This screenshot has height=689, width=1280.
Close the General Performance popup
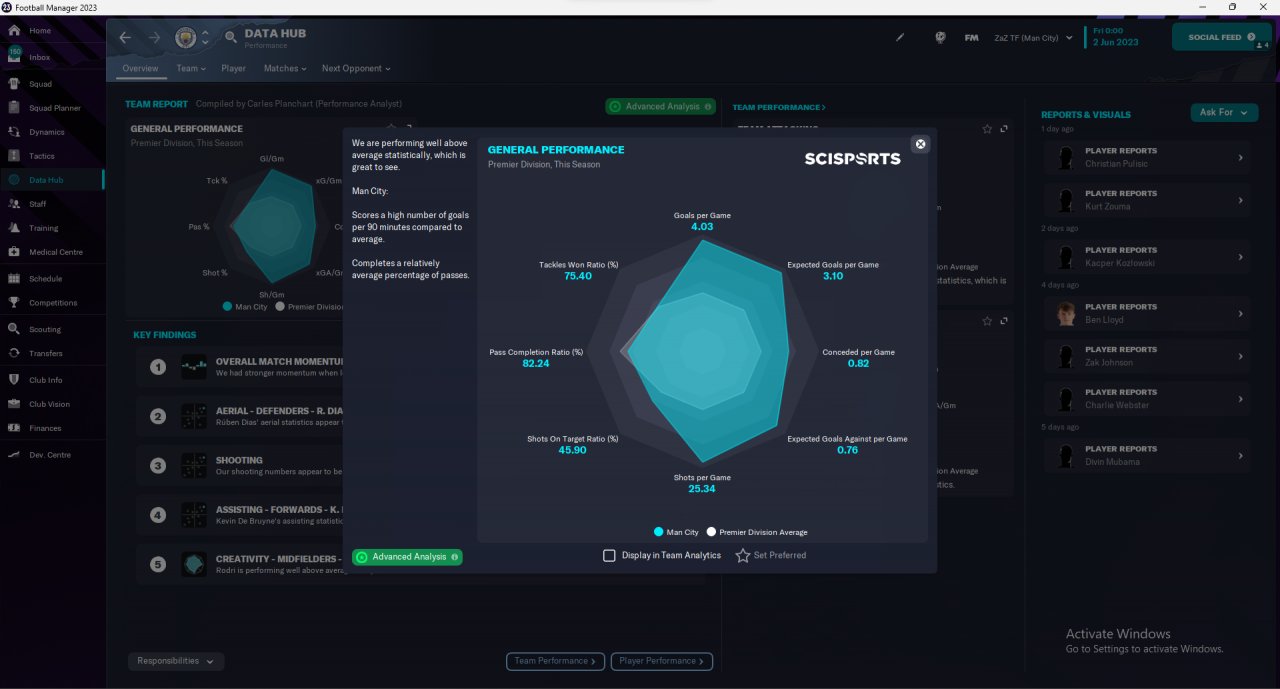click(x=921, y=144)
